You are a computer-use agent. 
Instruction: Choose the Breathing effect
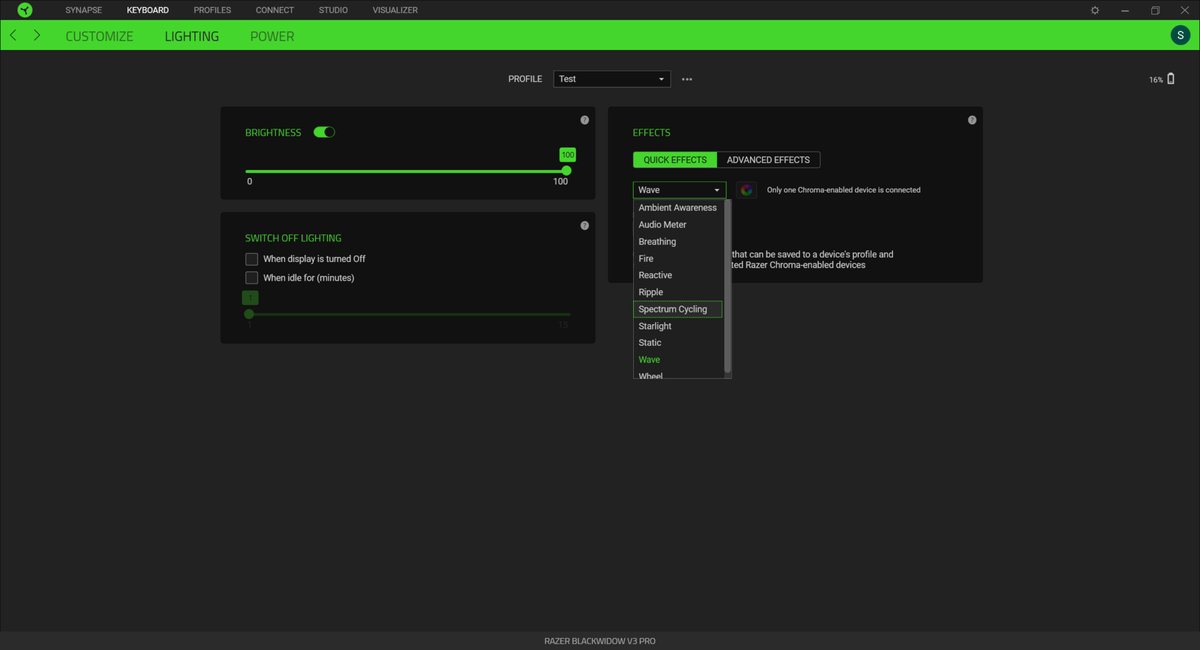point(678,242)
